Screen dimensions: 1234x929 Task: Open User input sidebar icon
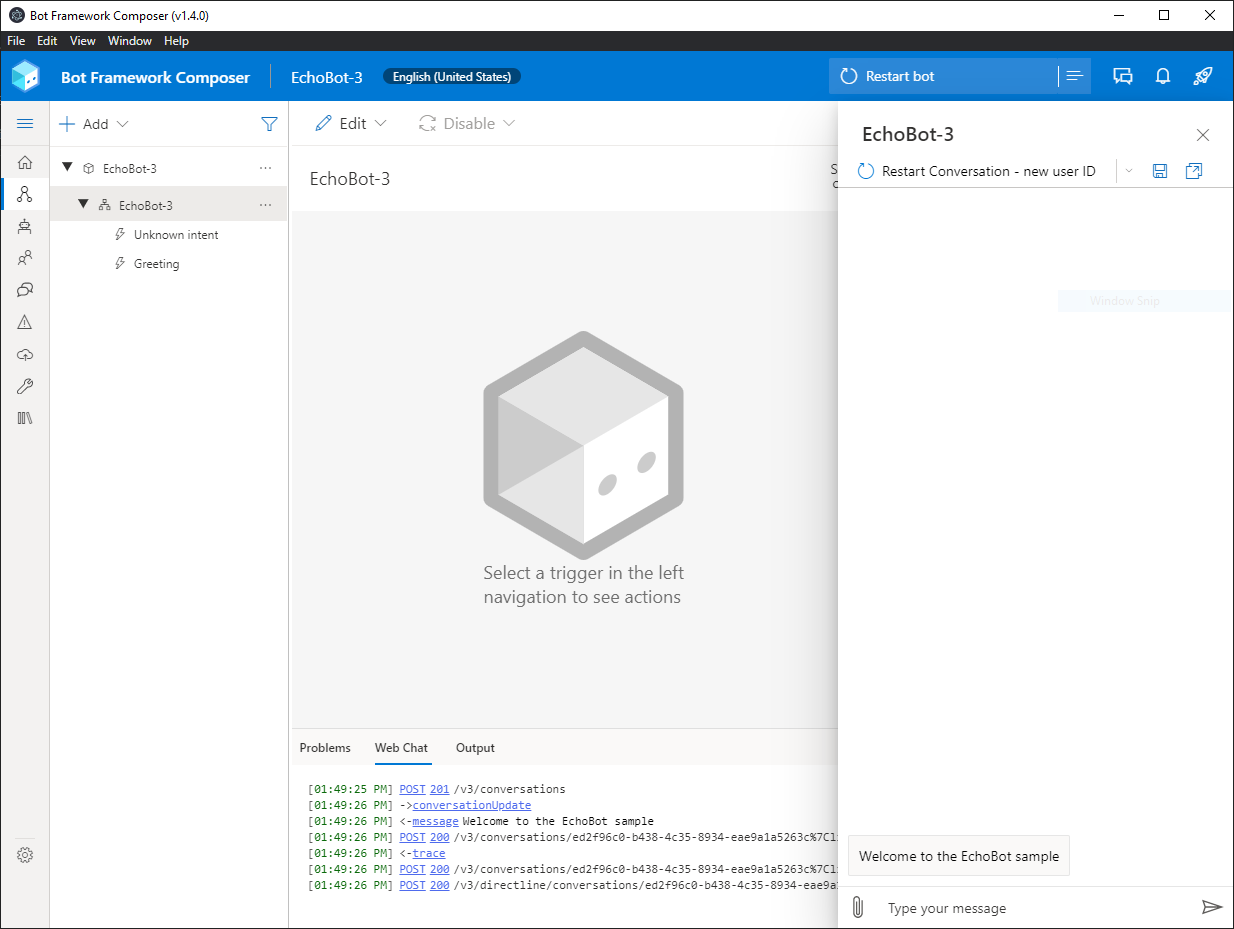[x=25, y=258]
